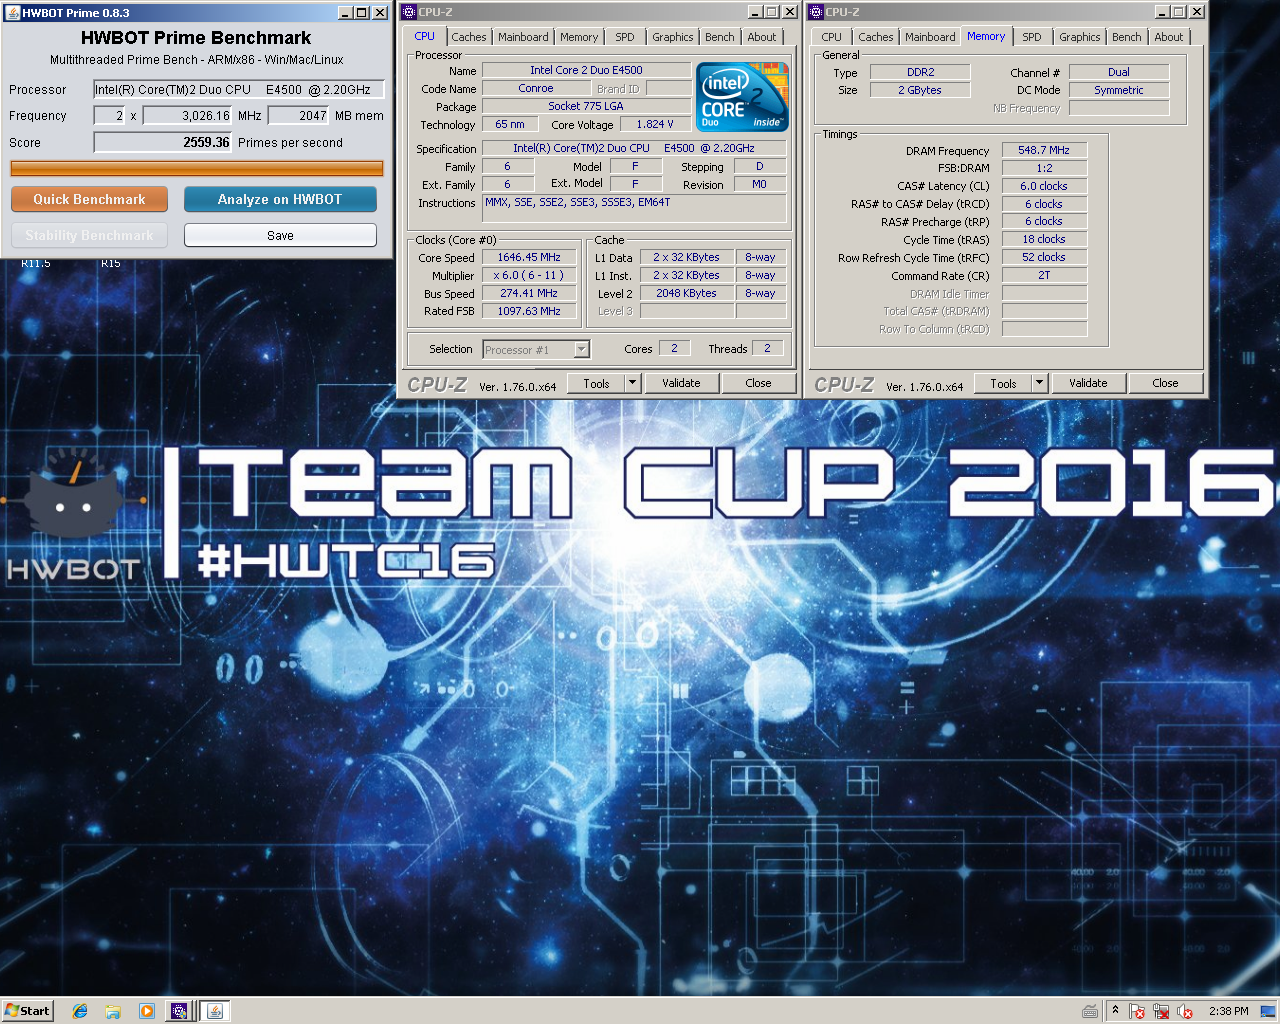The width and height of the screenshot is (1280, 1024).
Task: Save the HWBOT Prime result
Action: [280, 235]
